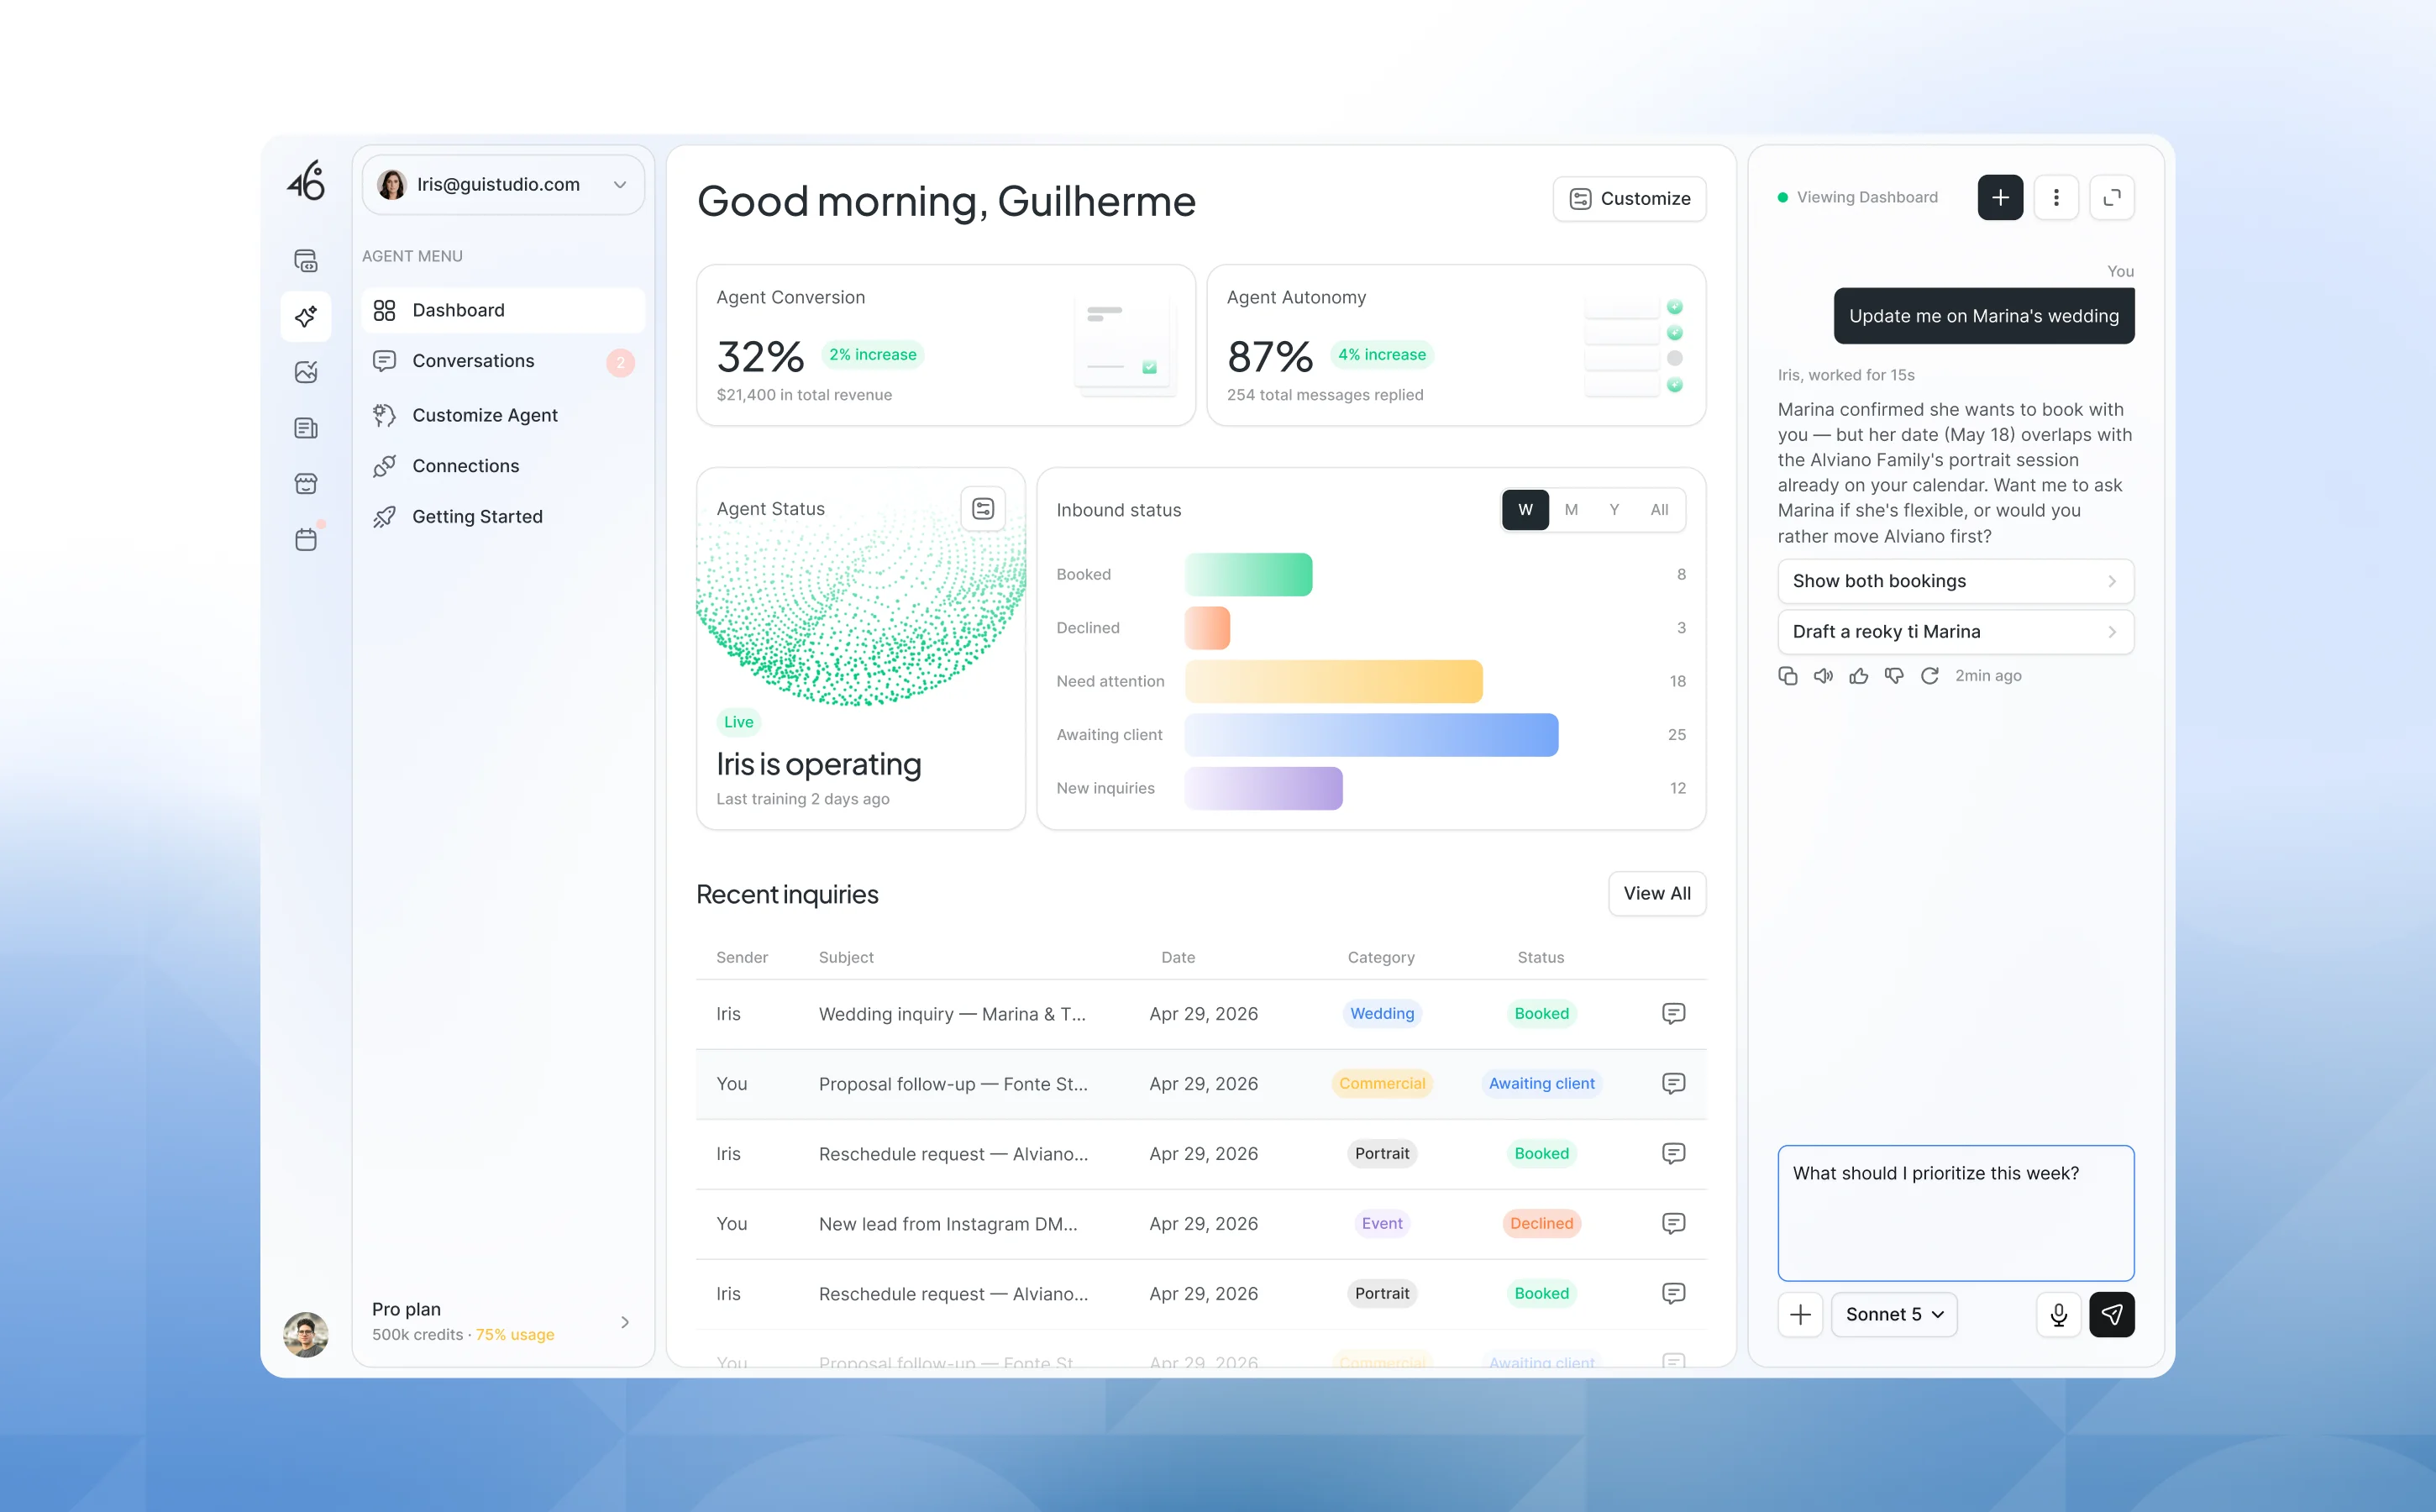Click the Customize button
Viewport: 2436px width, 1512px height.
[x=1629, y=199]
